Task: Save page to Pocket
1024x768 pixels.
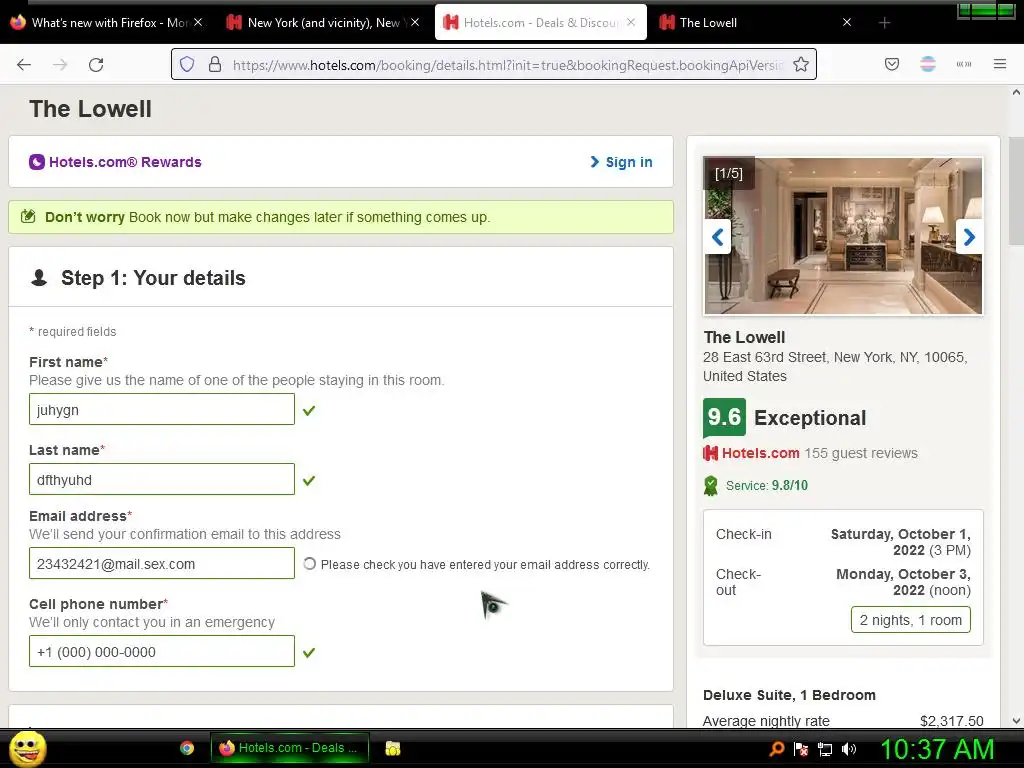Action: 891,64
